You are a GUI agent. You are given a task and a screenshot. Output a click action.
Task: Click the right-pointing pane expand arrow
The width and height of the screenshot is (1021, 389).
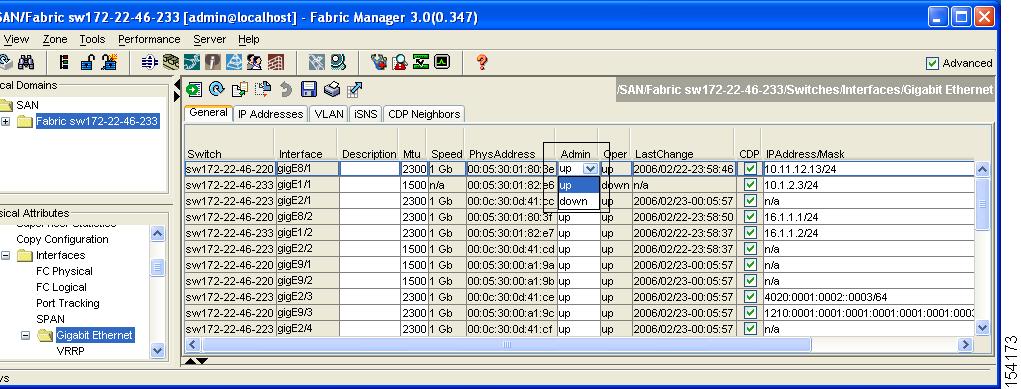[x=176, y=96]
